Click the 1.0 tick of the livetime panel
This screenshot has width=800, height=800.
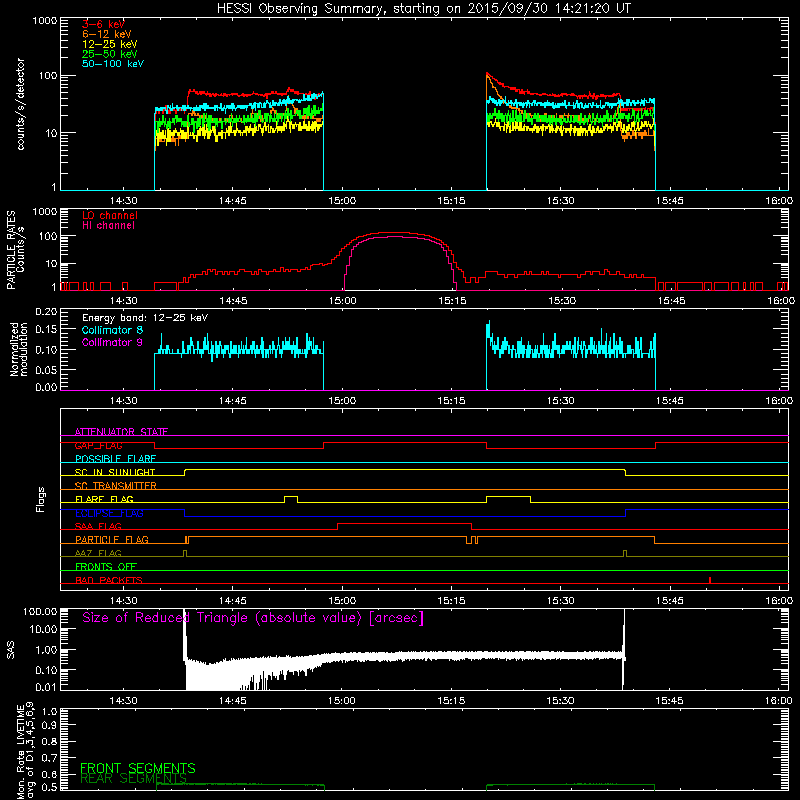tap(49, 711)
